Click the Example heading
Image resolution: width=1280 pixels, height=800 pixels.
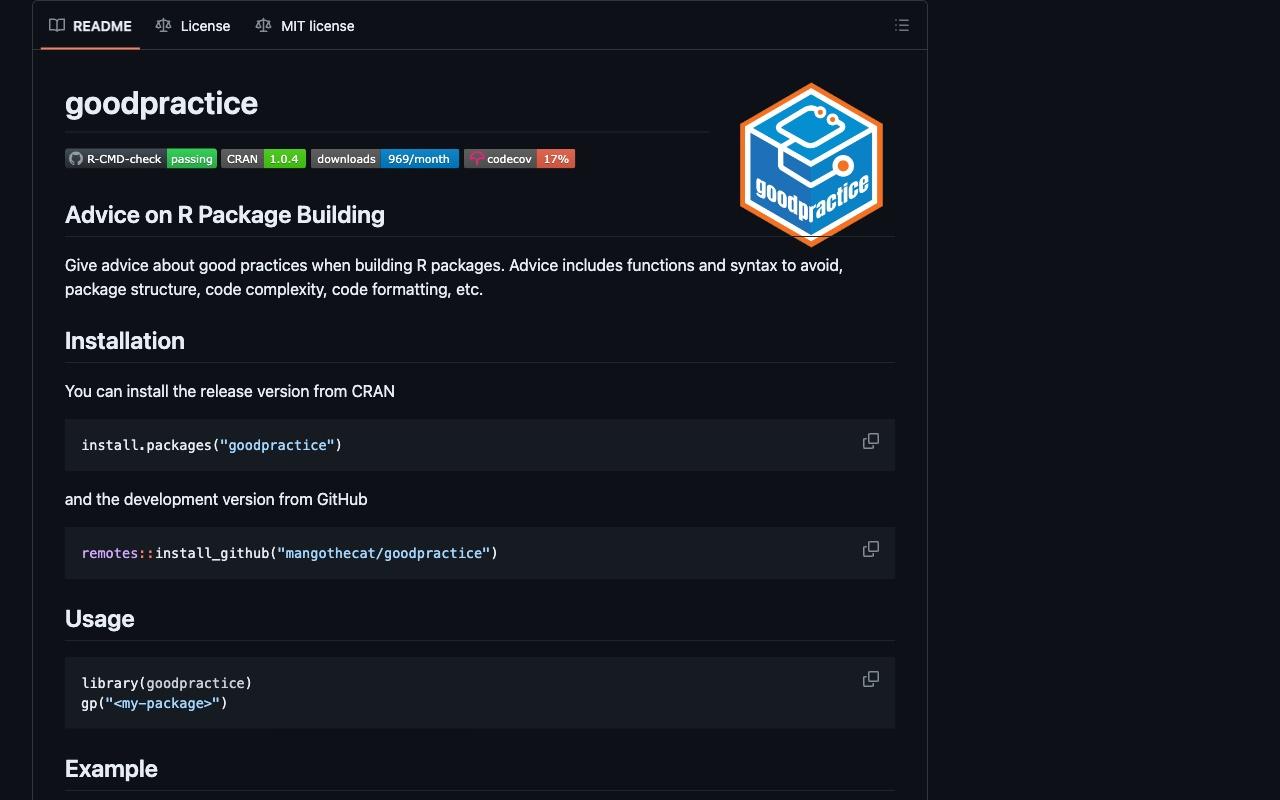click(x=111, y=769)
